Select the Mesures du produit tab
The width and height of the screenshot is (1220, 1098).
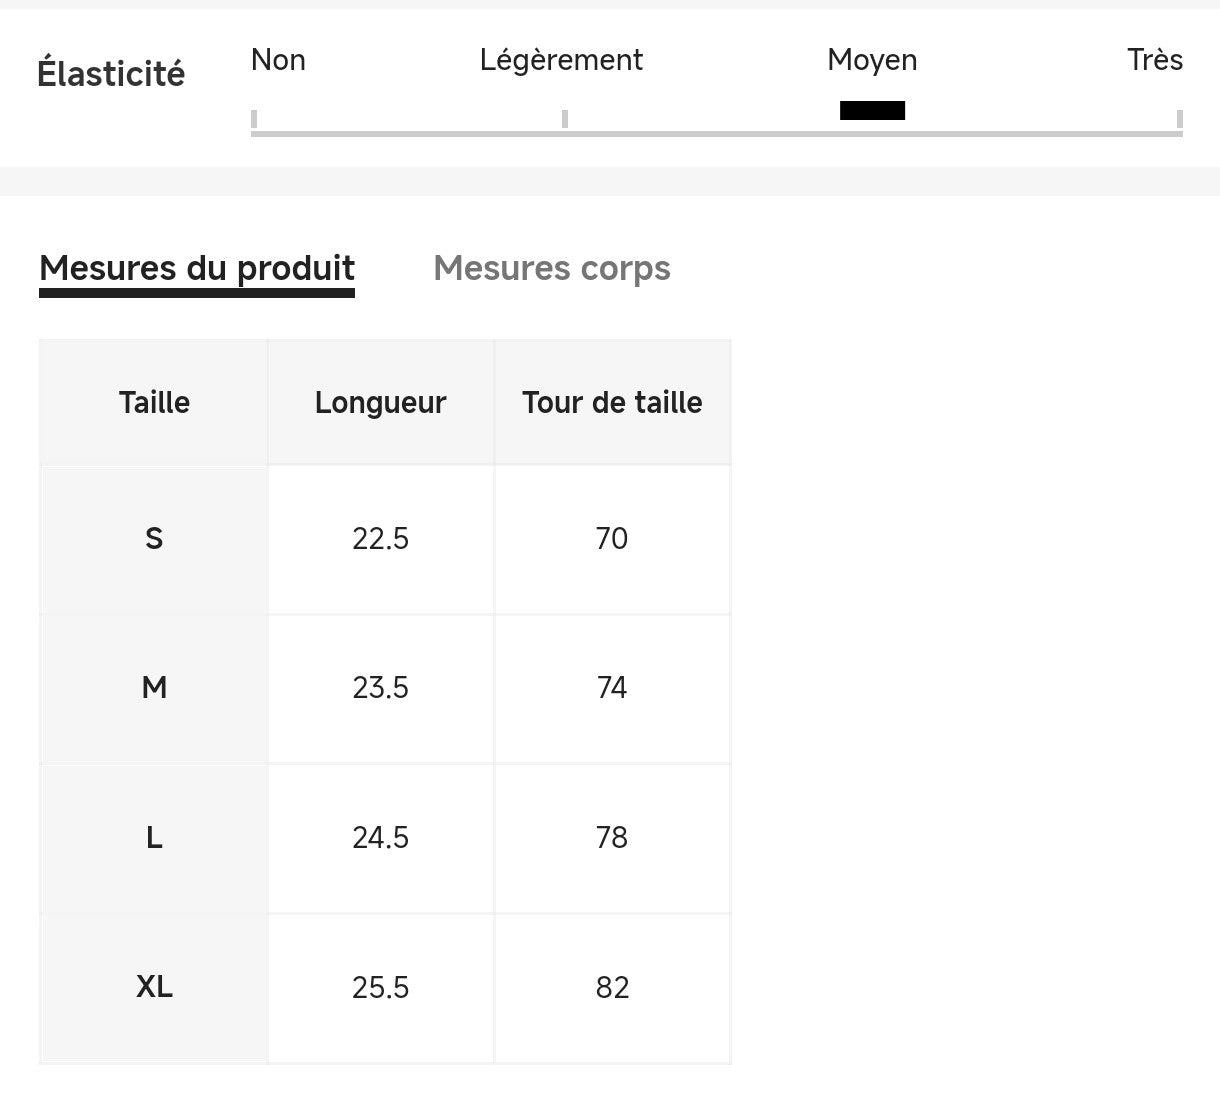pyautogui.click(x=197, y=268)
